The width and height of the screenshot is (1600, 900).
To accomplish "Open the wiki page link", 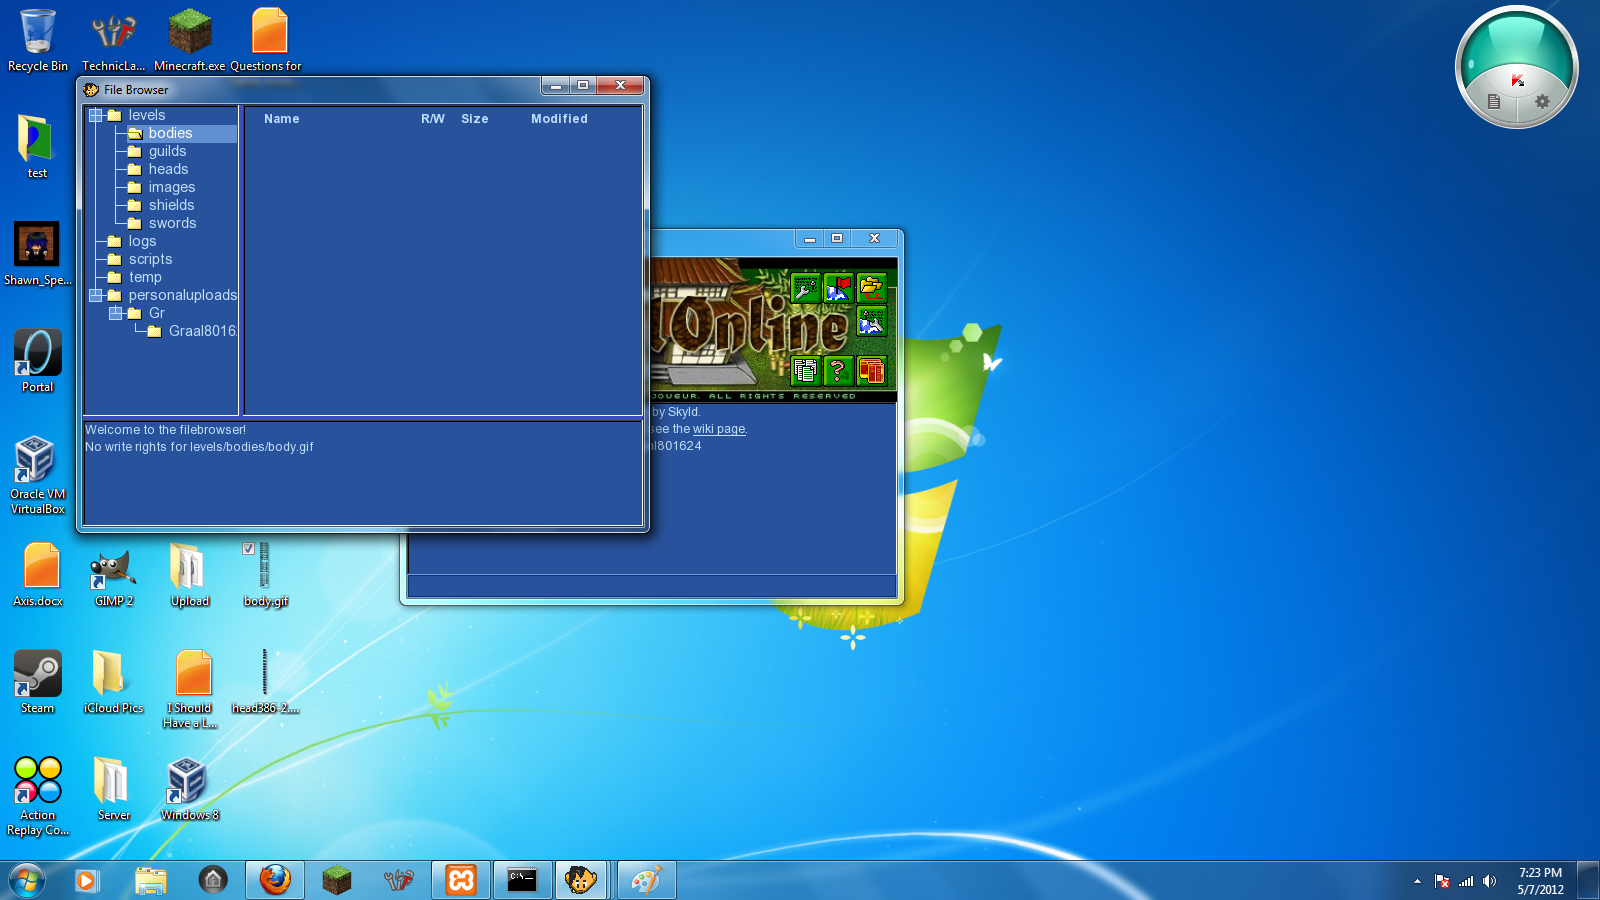I will pos(719,429).
